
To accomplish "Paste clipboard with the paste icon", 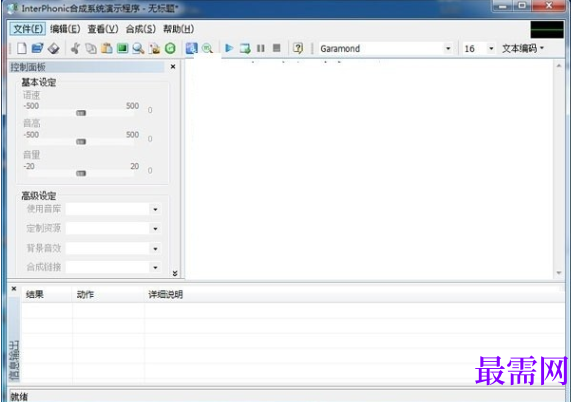I will point(107,48).
